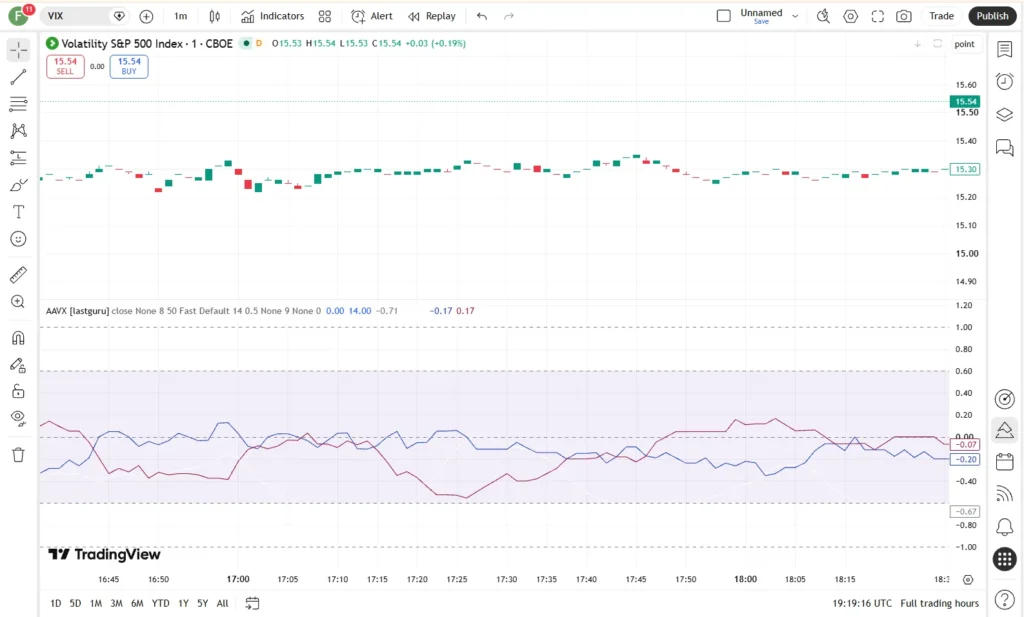Open time axis settings gear
The height and width of the screenshot is (617, 1024).
[x=968, y=580]
